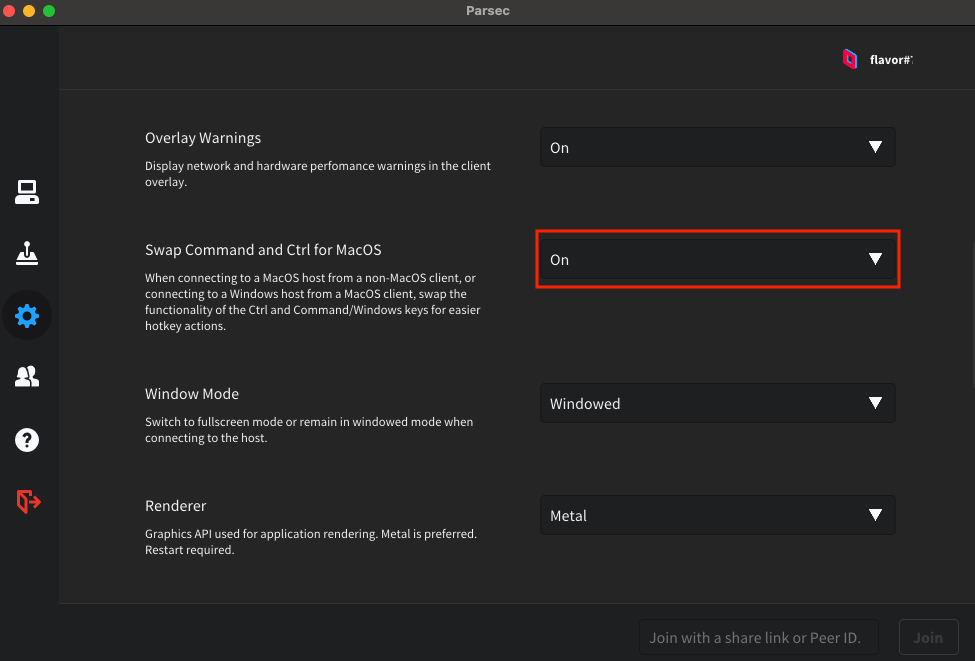Open the Help question mark icon
The height and width of the screenshot is (661, 975).
27,440
